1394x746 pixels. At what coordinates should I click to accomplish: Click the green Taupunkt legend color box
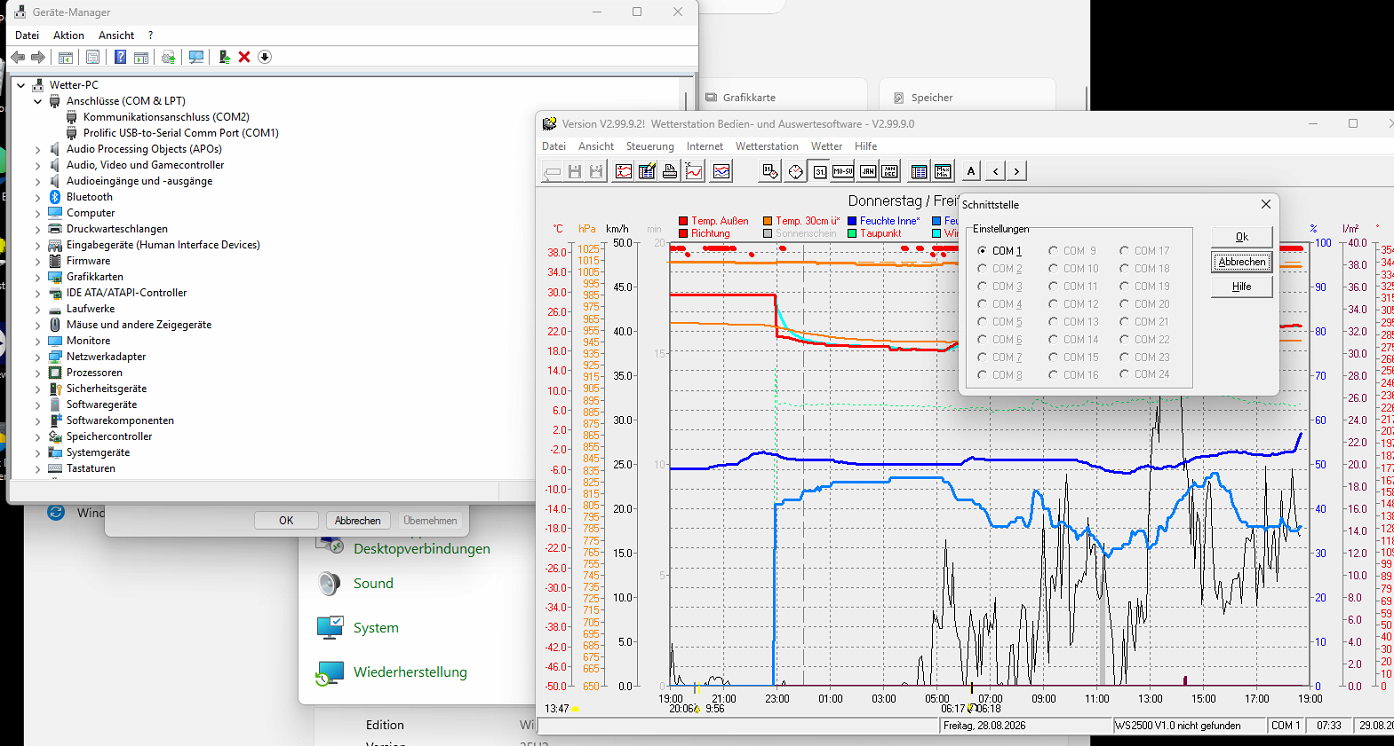tap(852, 233)
